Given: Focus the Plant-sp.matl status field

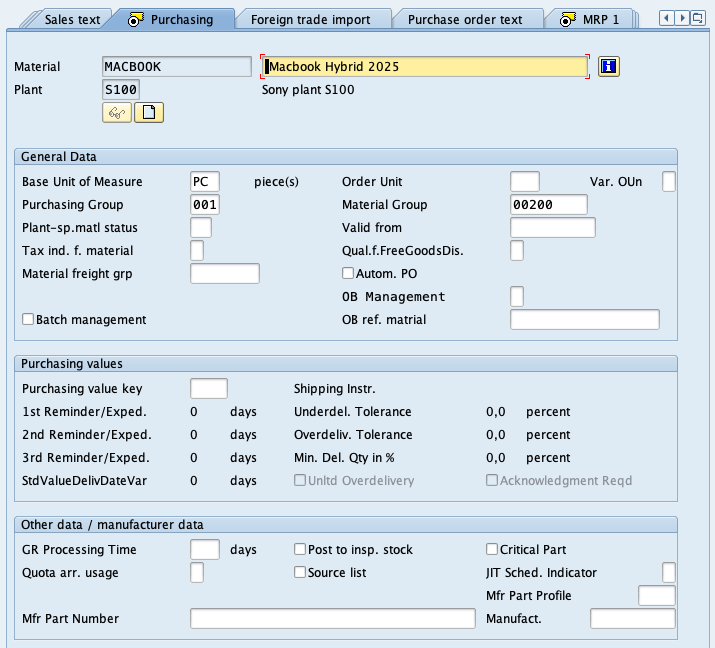Looking at the screenshot, I should click(201, 228).
